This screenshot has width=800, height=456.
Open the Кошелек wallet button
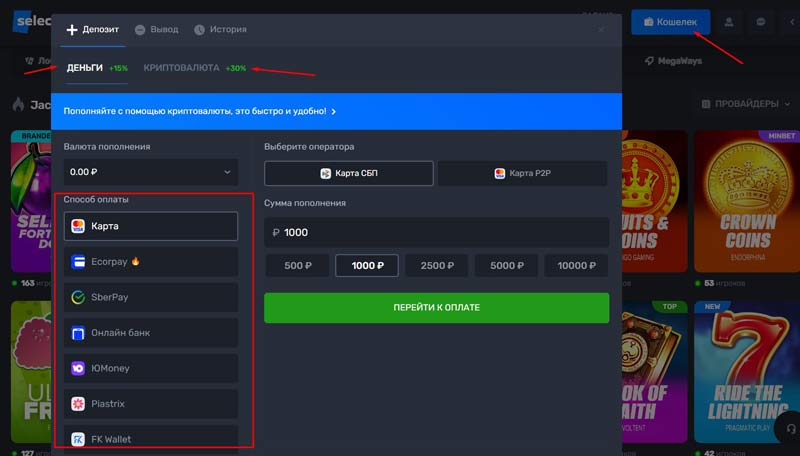[670, 22]
